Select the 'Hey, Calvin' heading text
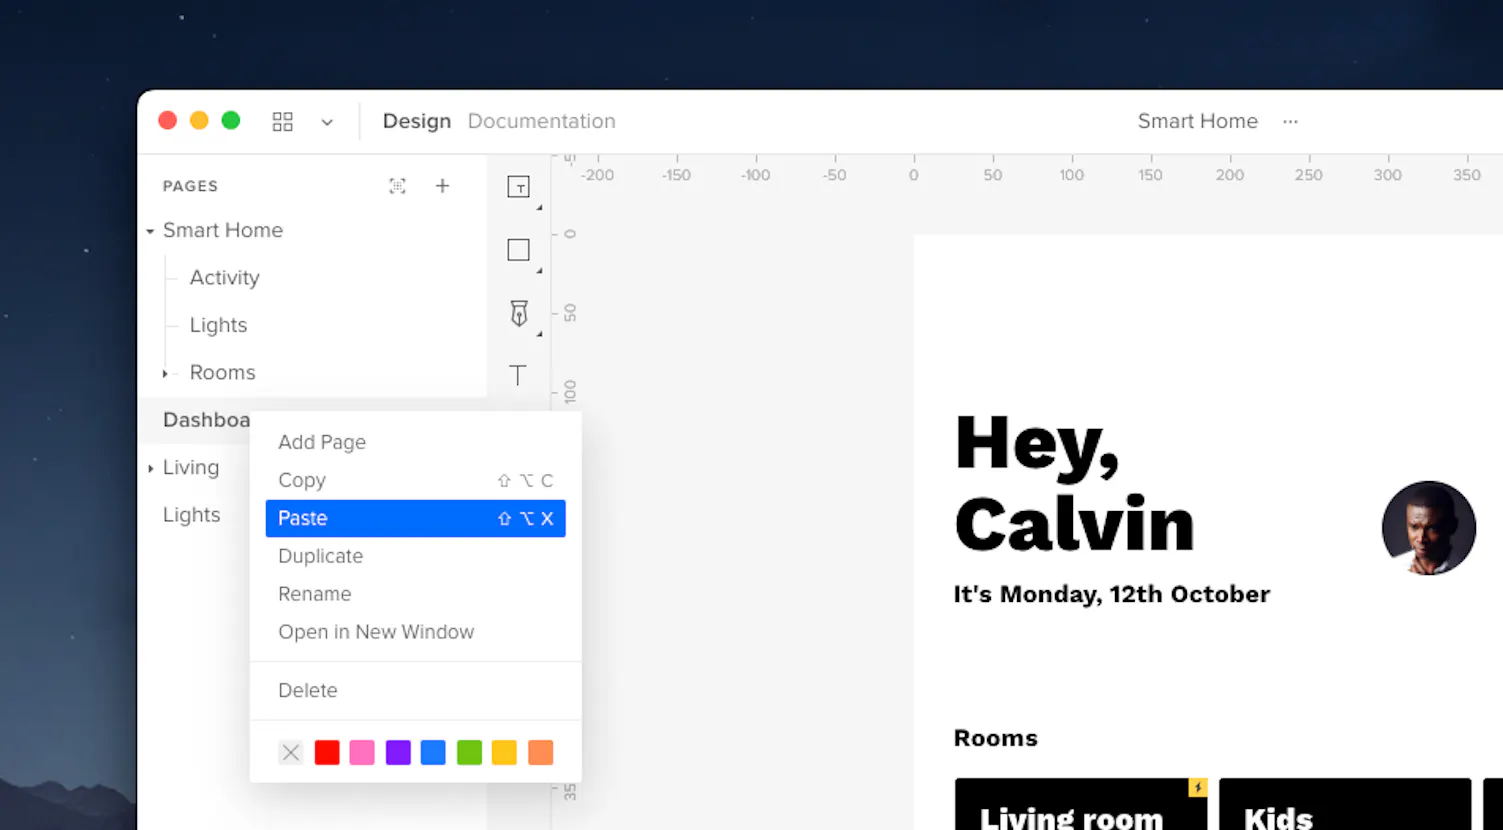The image size is (1503, 830). [1075, 485]
